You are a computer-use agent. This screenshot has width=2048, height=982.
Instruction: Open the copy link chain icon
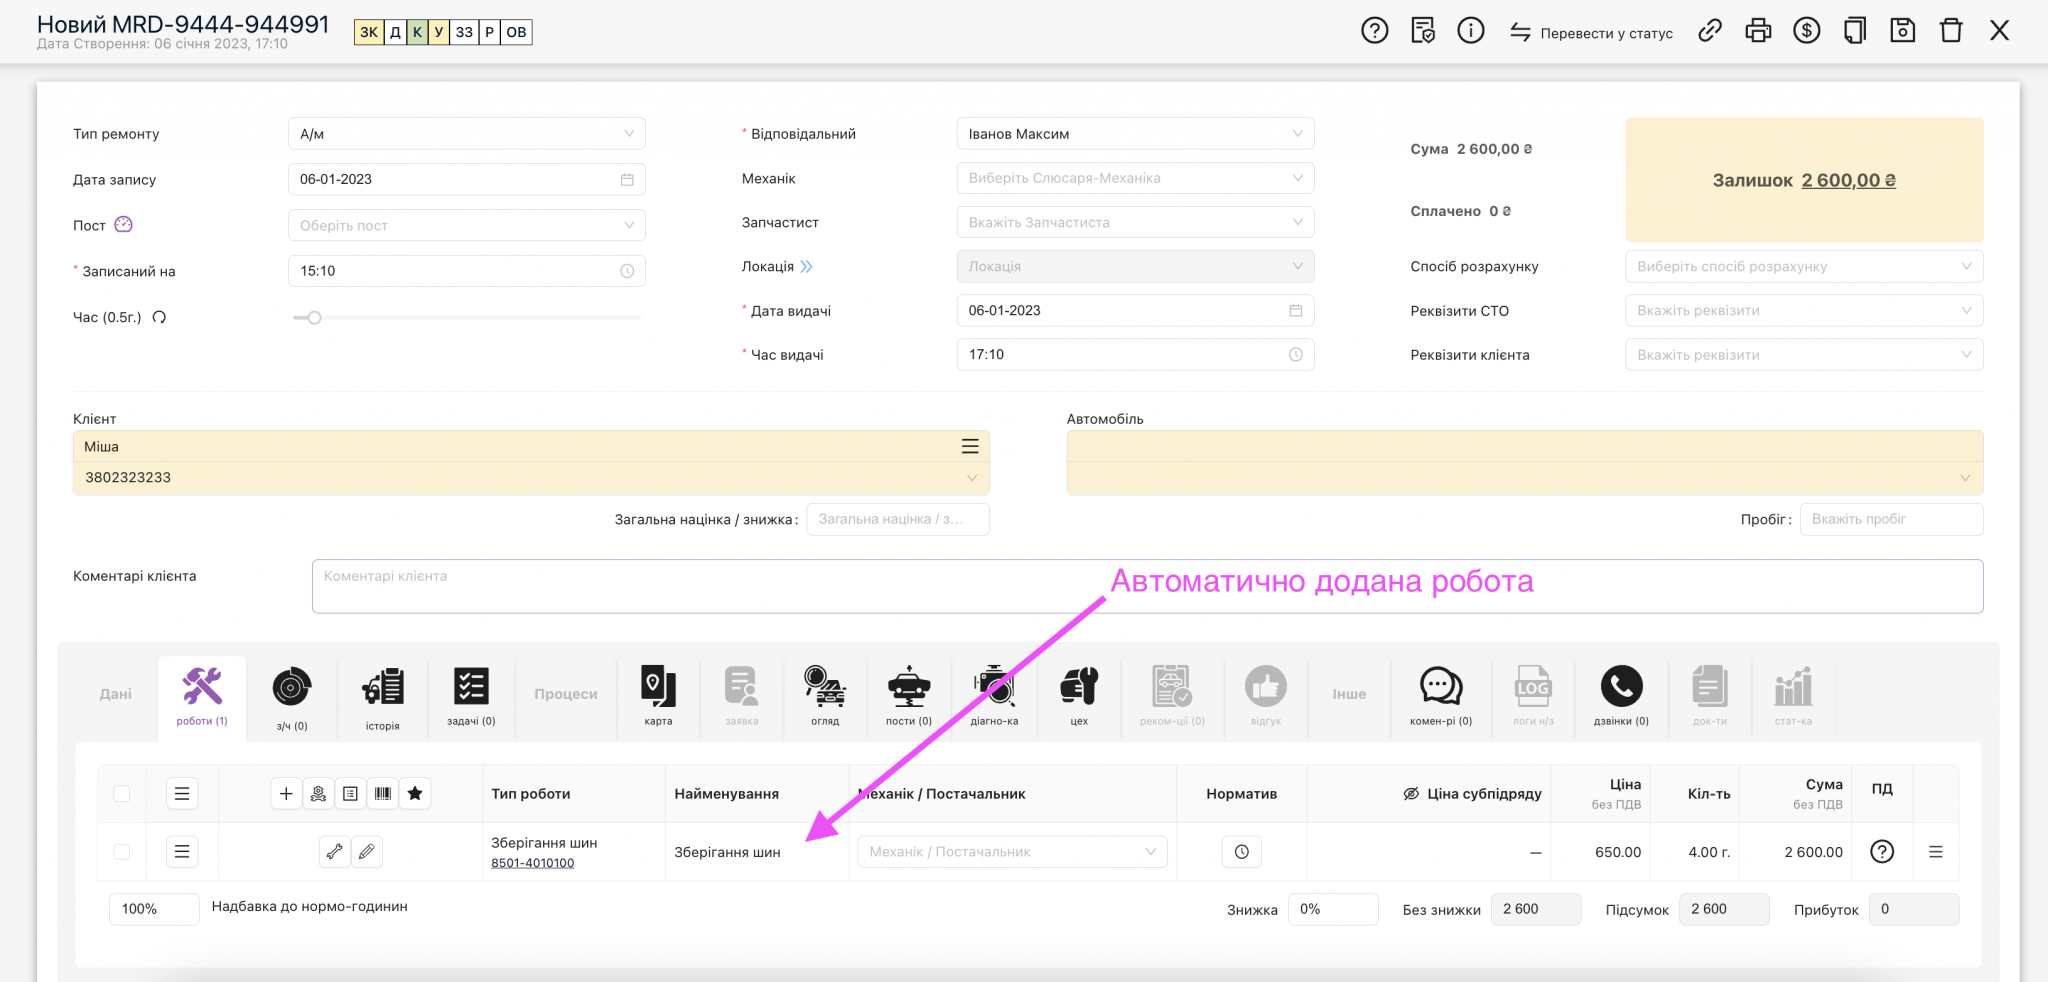click(x=1710, y=31)
